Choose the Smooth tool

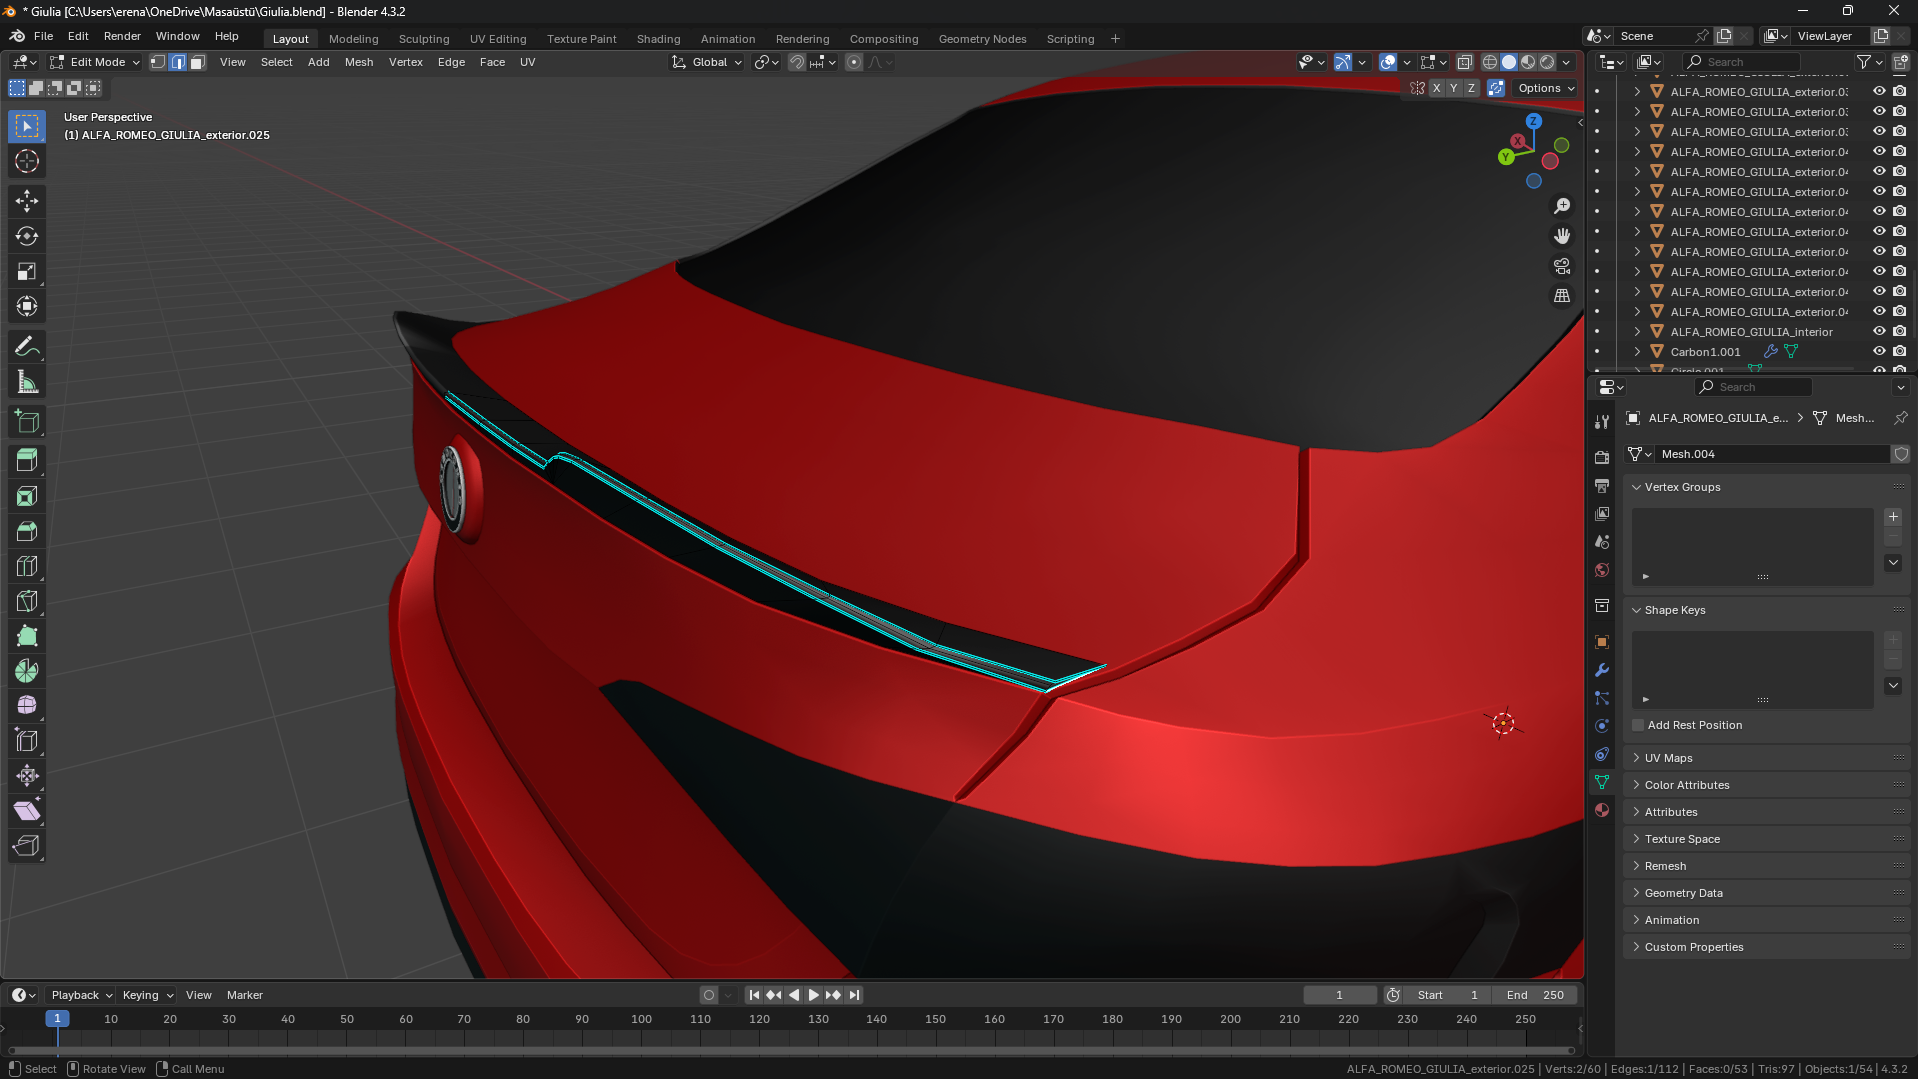[27, 706]
